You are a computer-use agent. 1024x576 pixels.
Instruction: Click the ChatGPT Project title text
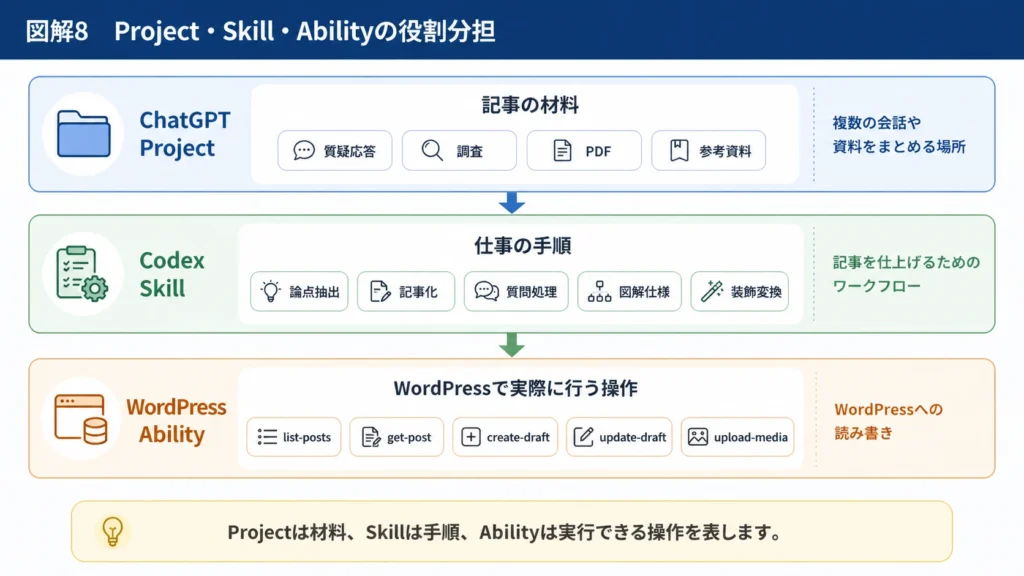185,134
